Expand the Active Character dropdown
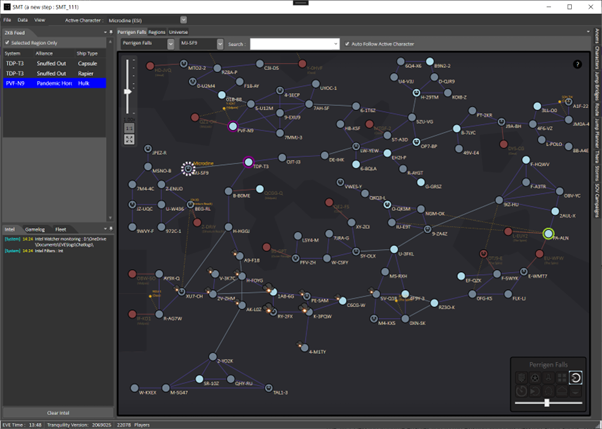 [183, 19]
